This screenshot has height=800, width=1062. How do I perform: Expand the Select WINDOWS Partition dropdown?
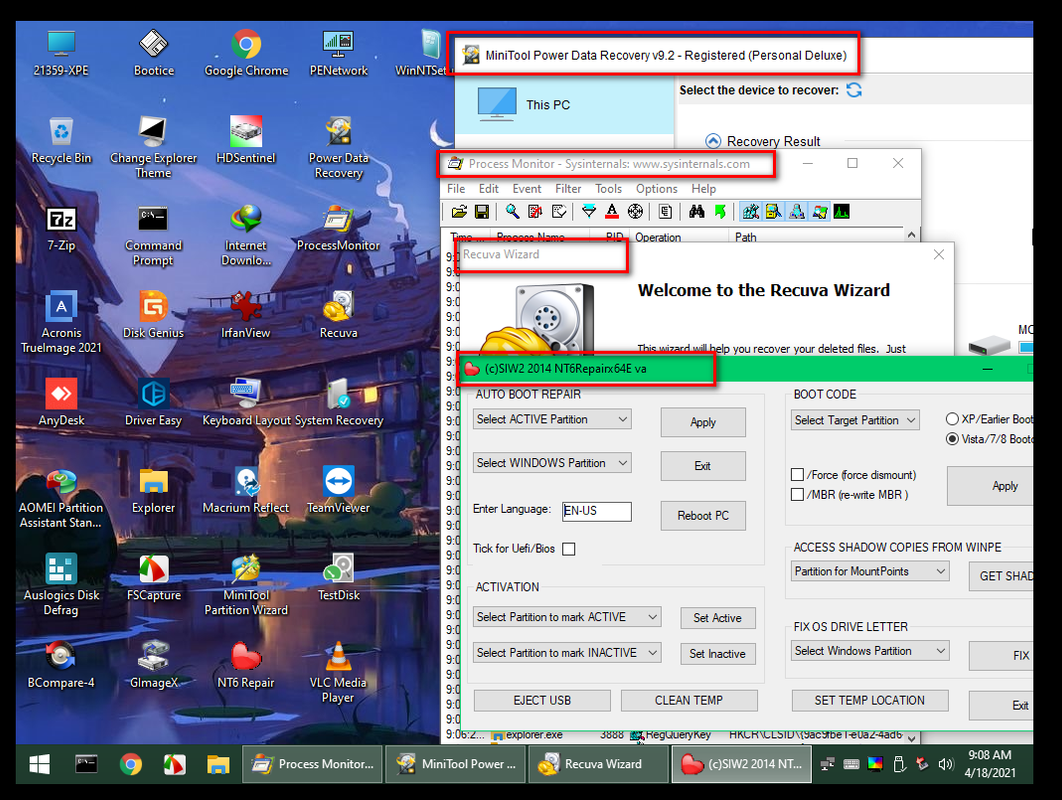[x=552, y=463]
